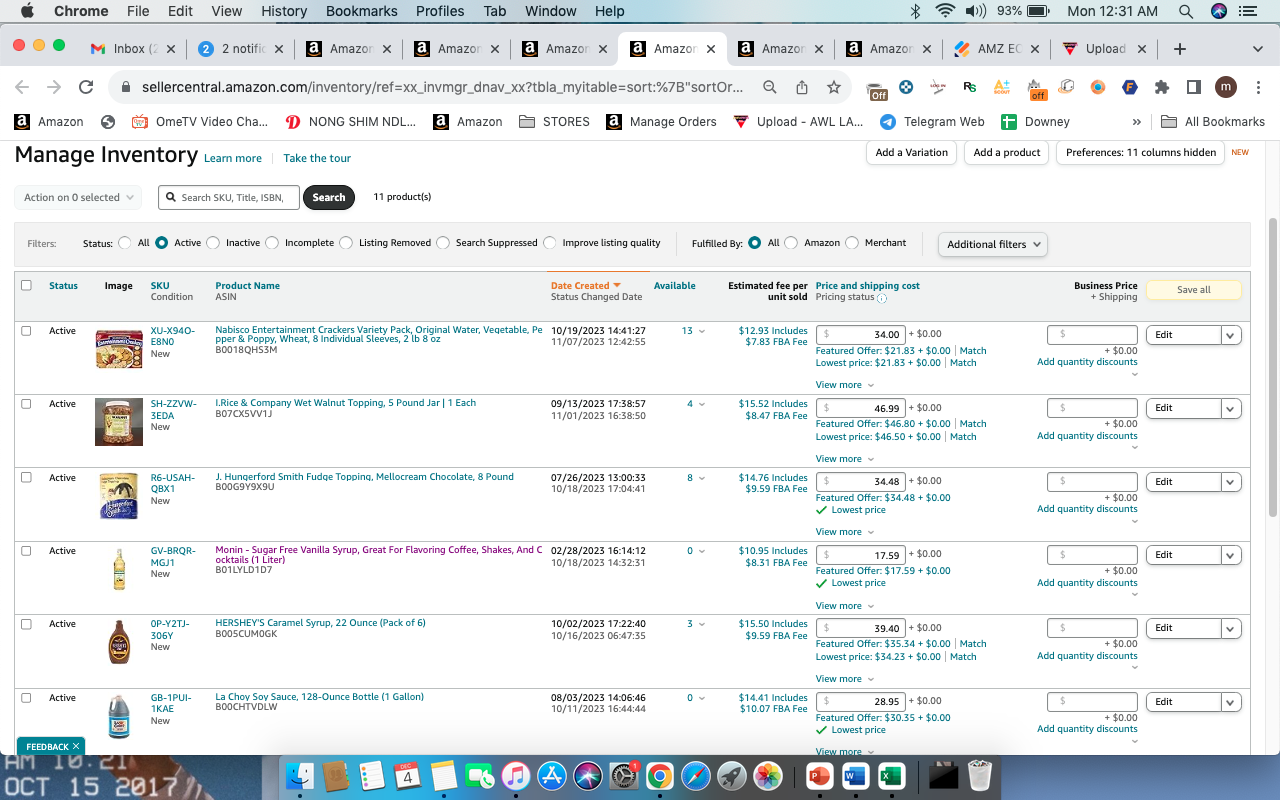The width and height of the screenshot is (1280, 800).
Task: Filter by Fulfilled By Merchant
Action: [x=852, y=243]
